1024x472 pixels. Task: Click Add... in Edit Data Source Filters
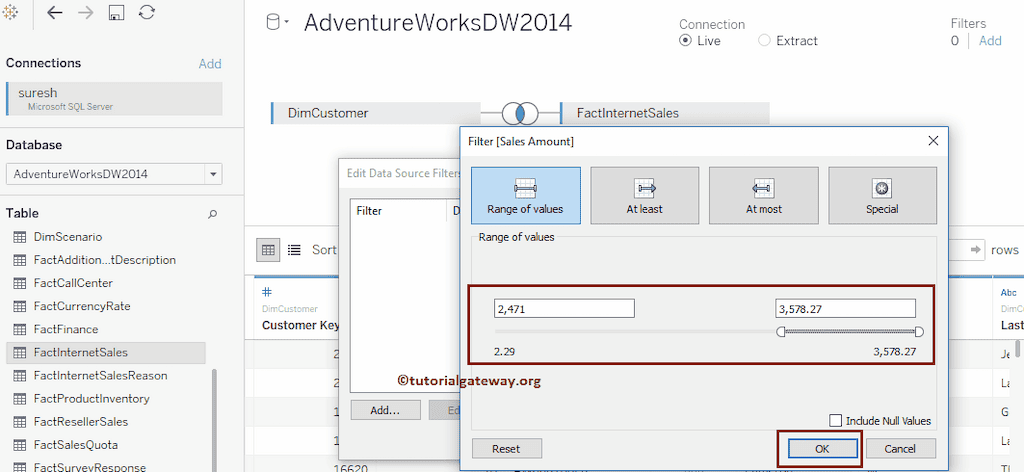[385, 410]
